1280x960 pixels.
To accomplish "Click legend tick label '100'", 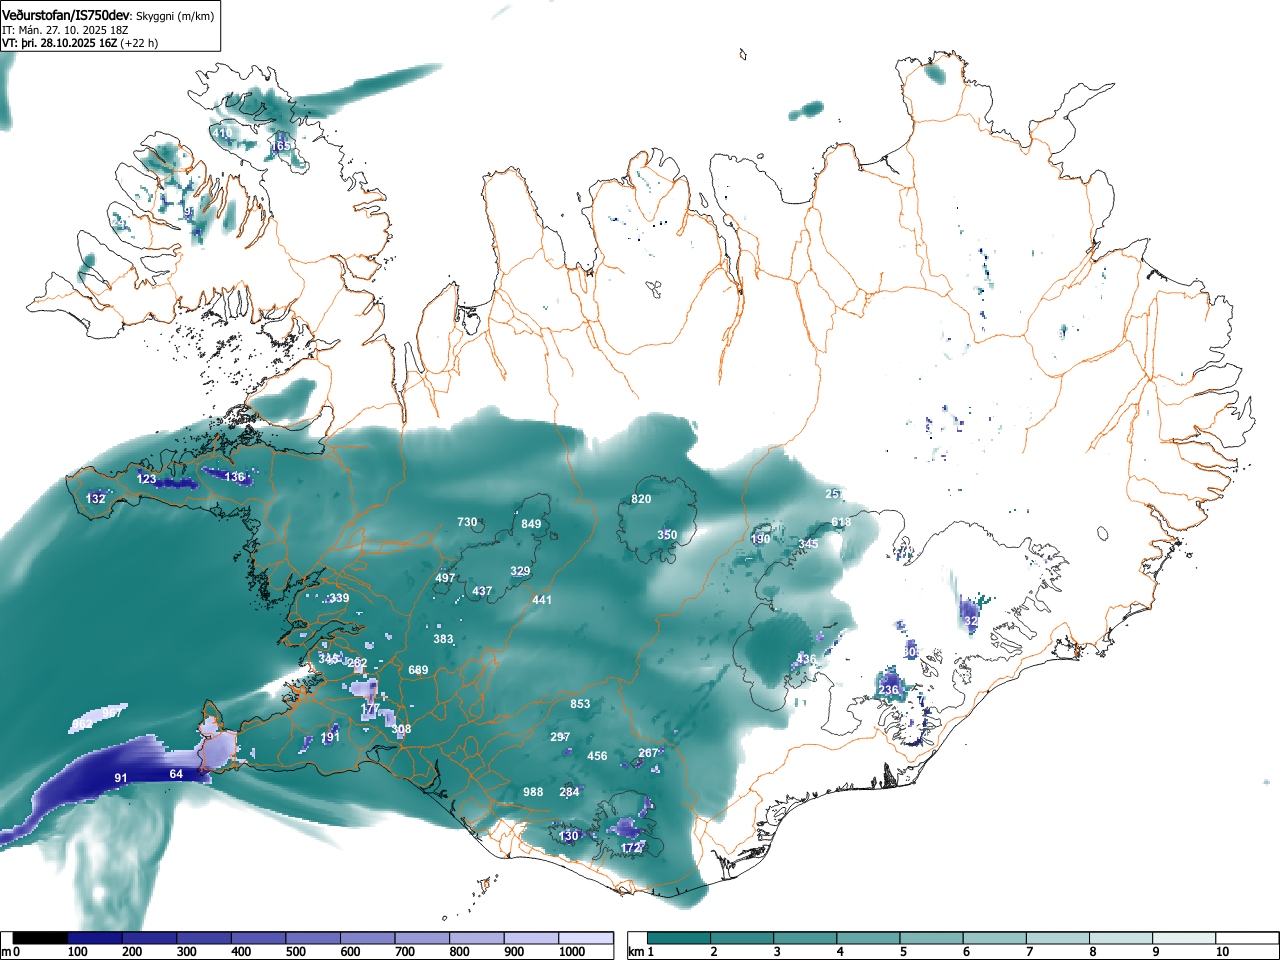I will coord(78,952).
